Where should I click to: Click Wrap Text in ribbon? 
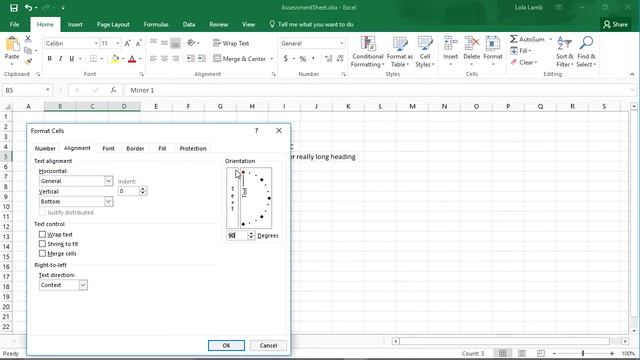click(231, 43)
